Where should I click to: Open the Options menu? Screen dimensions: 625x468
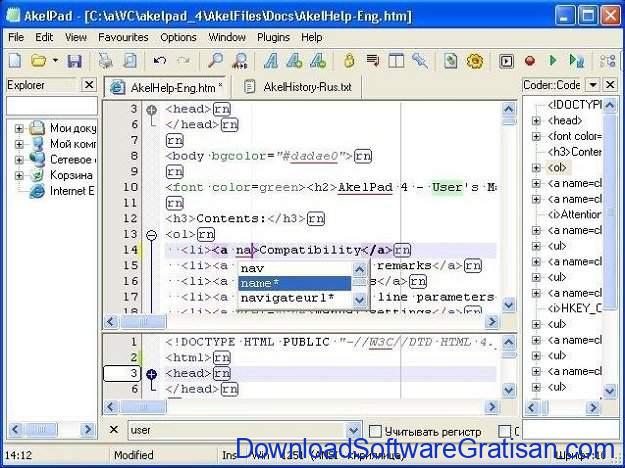tap(178, 37)
